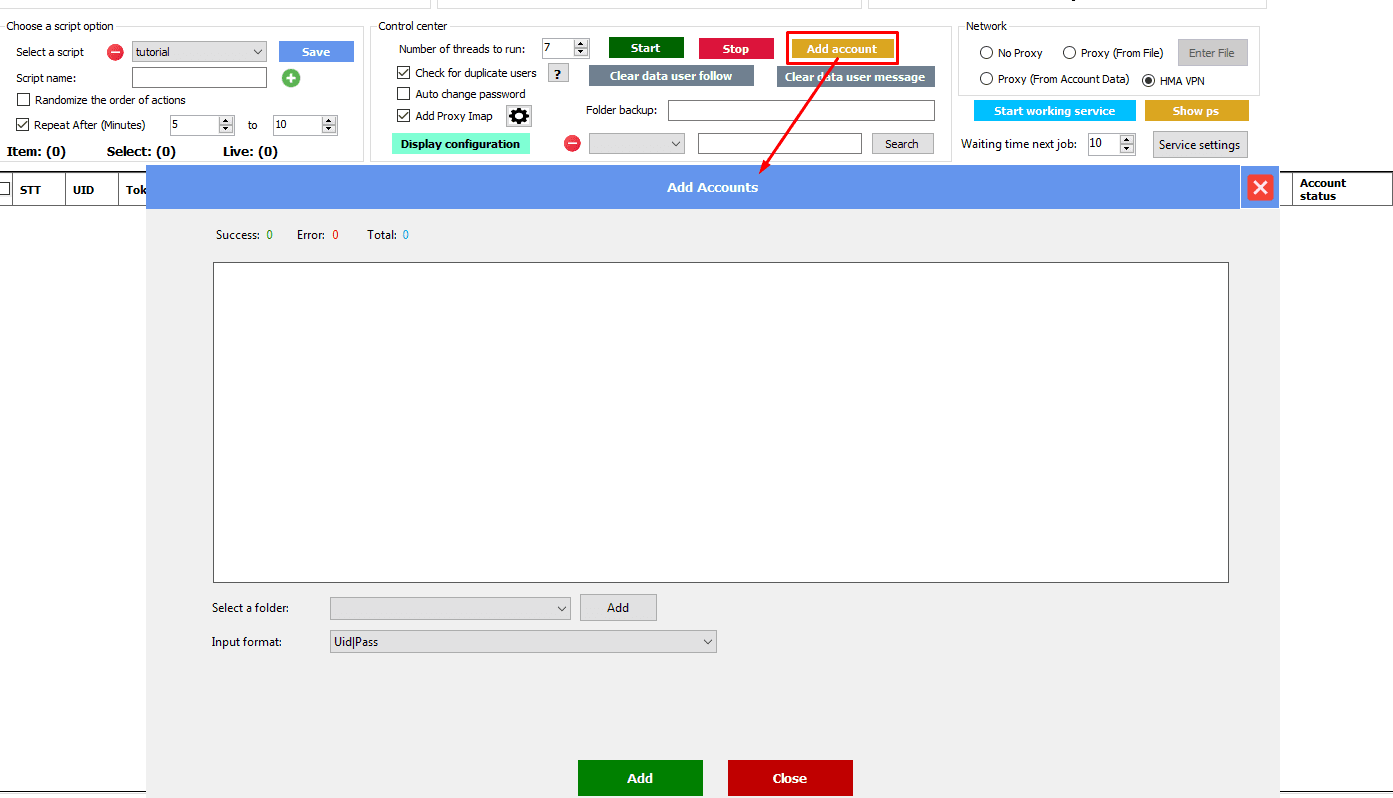
Task: Select the No Proxy radio option
Action: (x=987, y=53)
